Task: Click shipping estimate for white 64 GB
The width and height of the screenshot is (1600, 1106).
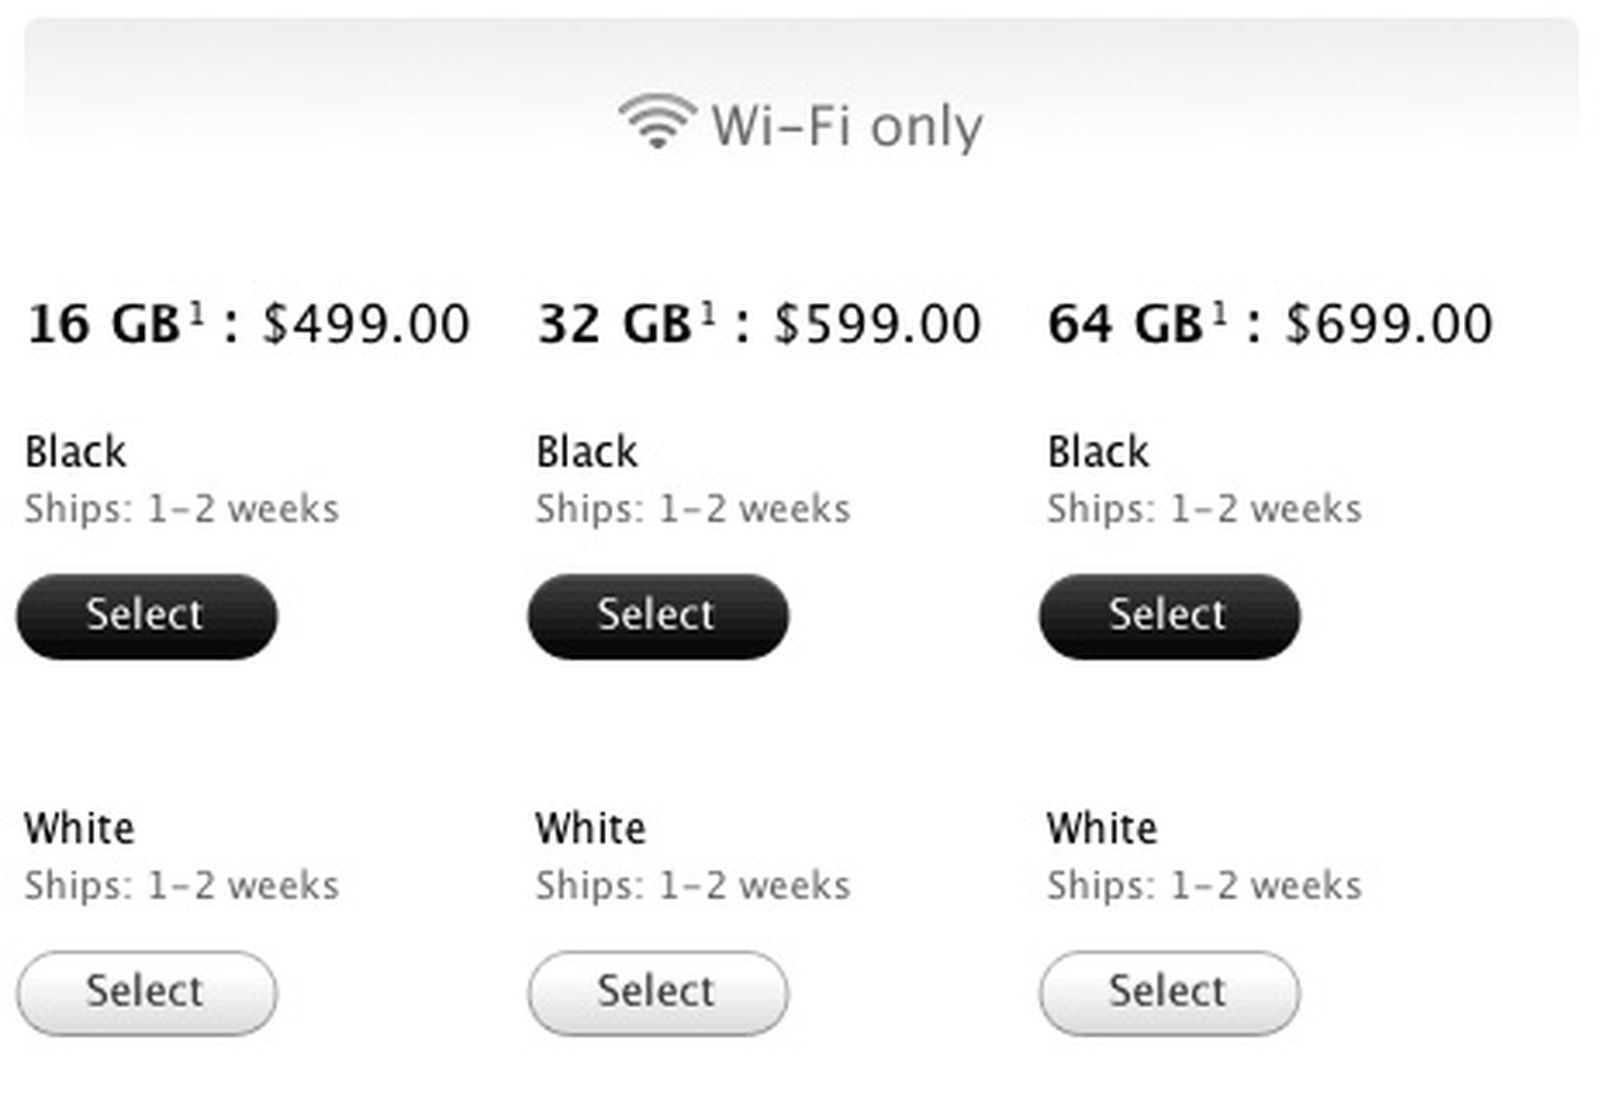Action: point(1204,886)
